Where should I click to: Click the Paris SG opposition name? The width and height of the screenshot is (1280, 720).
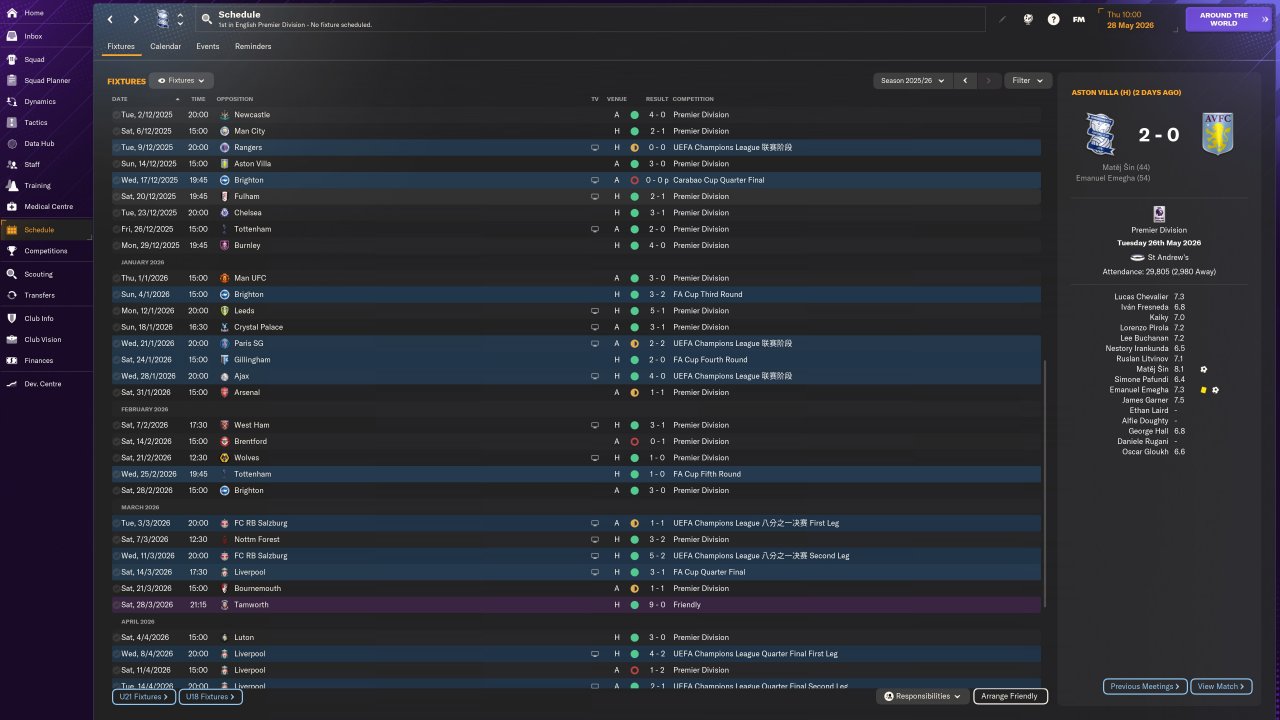tap(249, 344)
